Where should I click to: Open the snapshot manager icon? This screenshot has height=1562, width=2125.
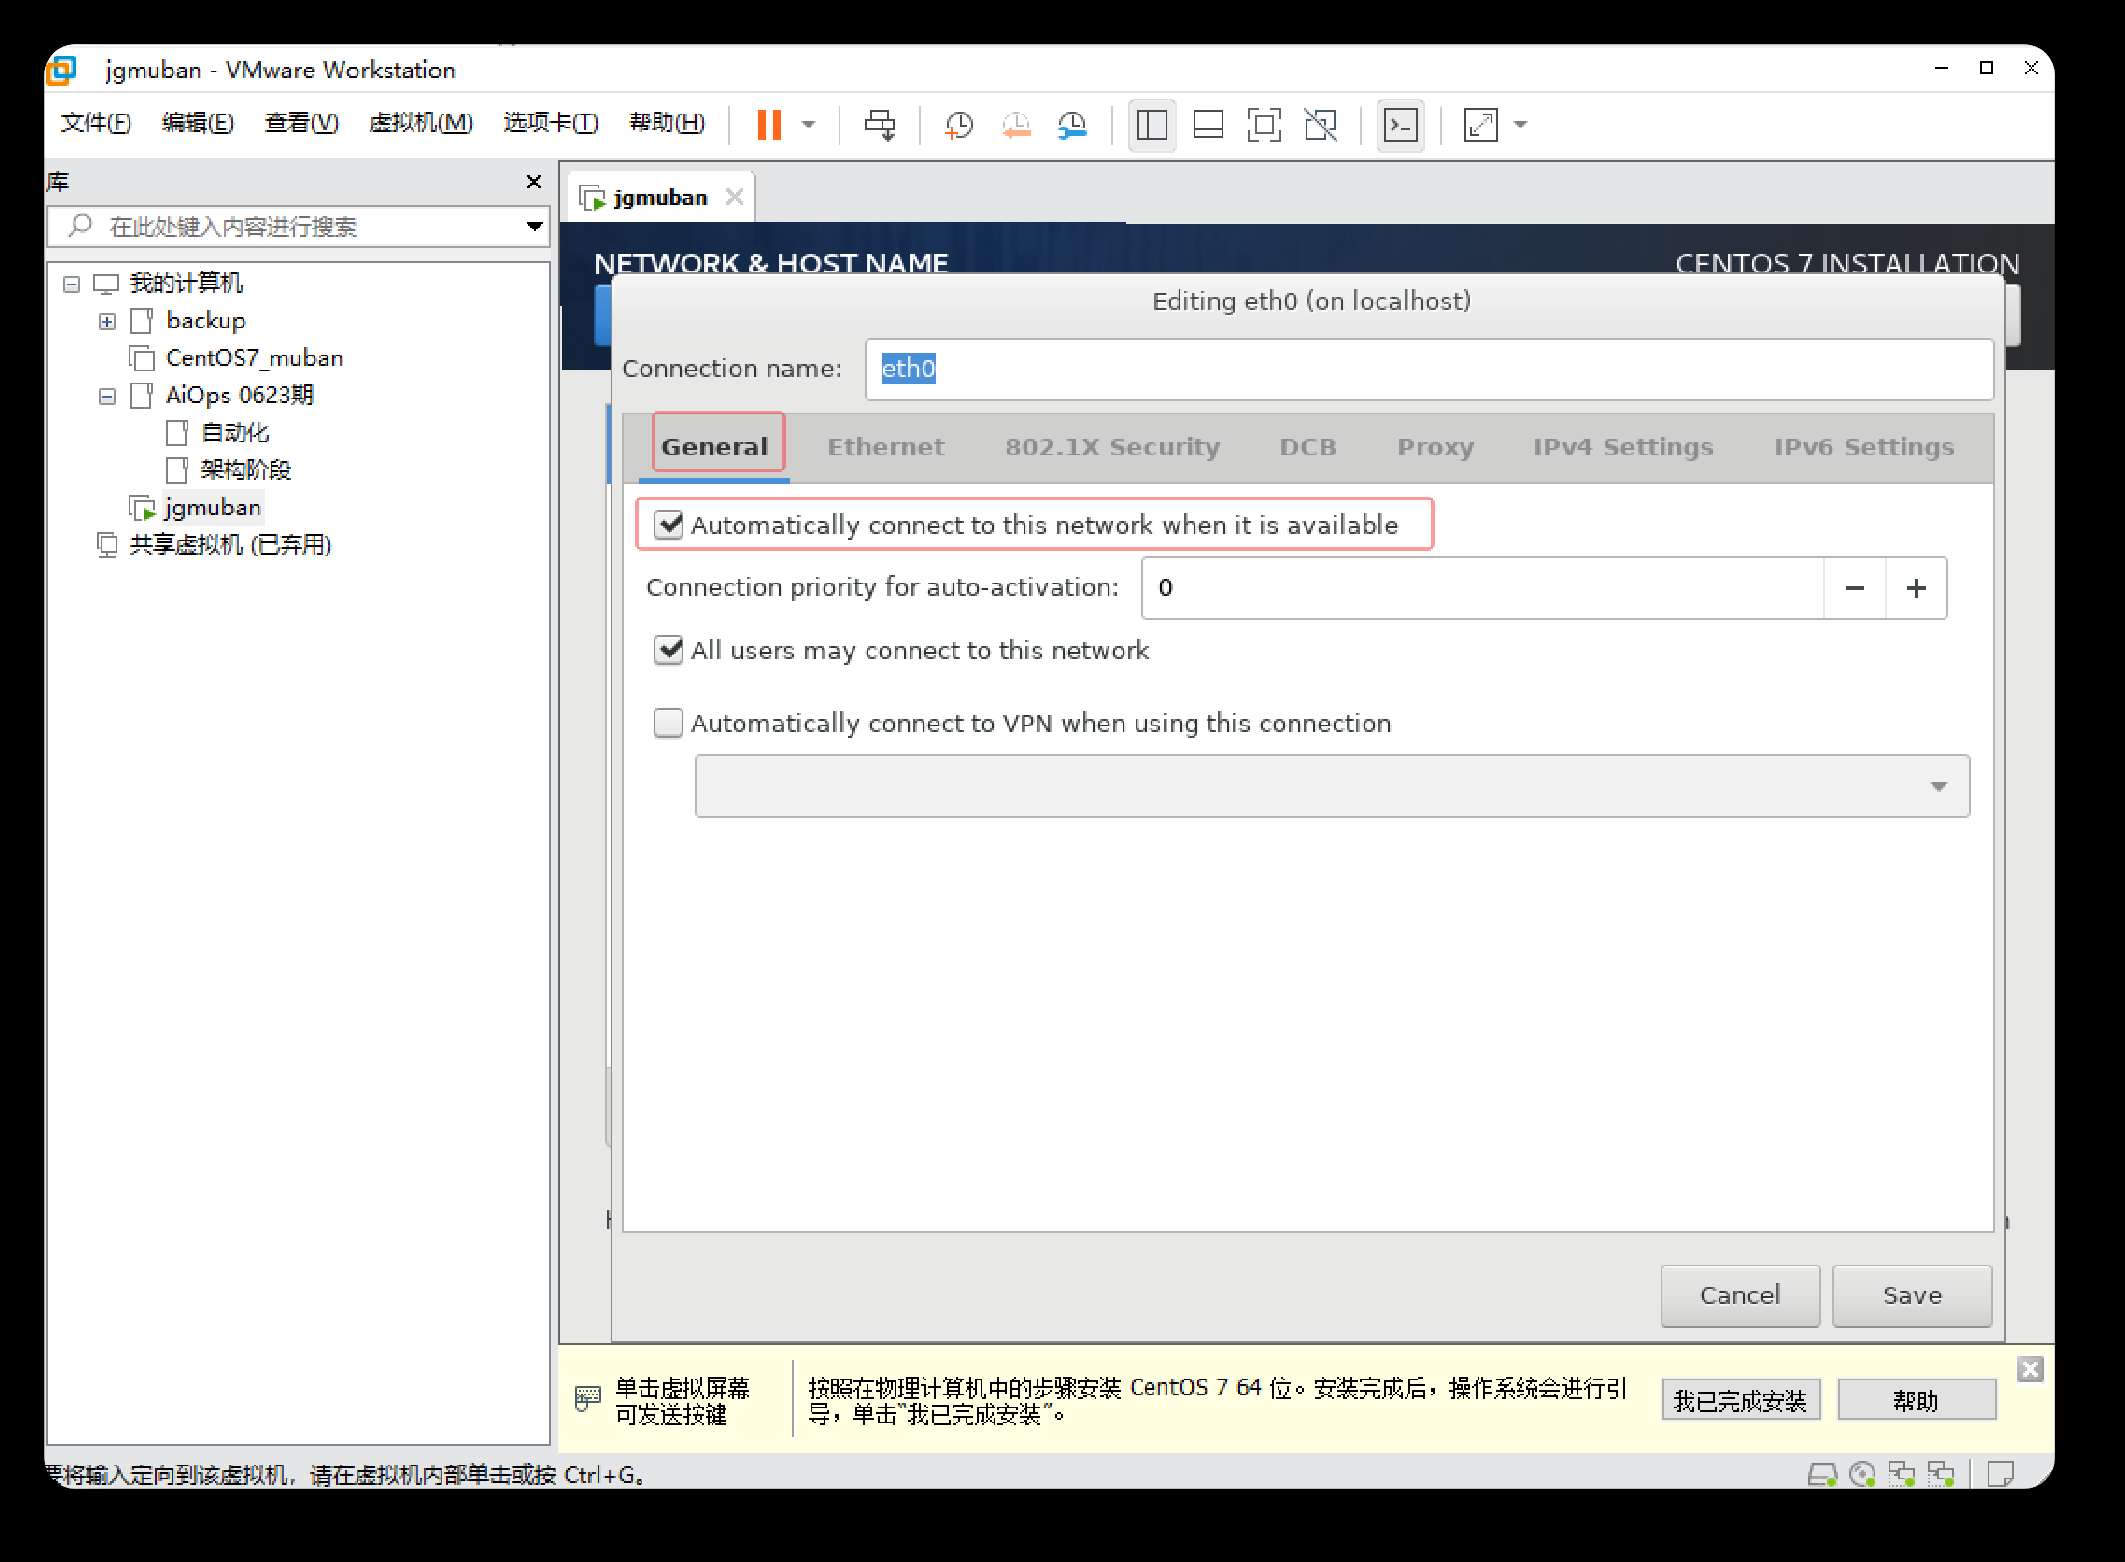(1072, 125)
